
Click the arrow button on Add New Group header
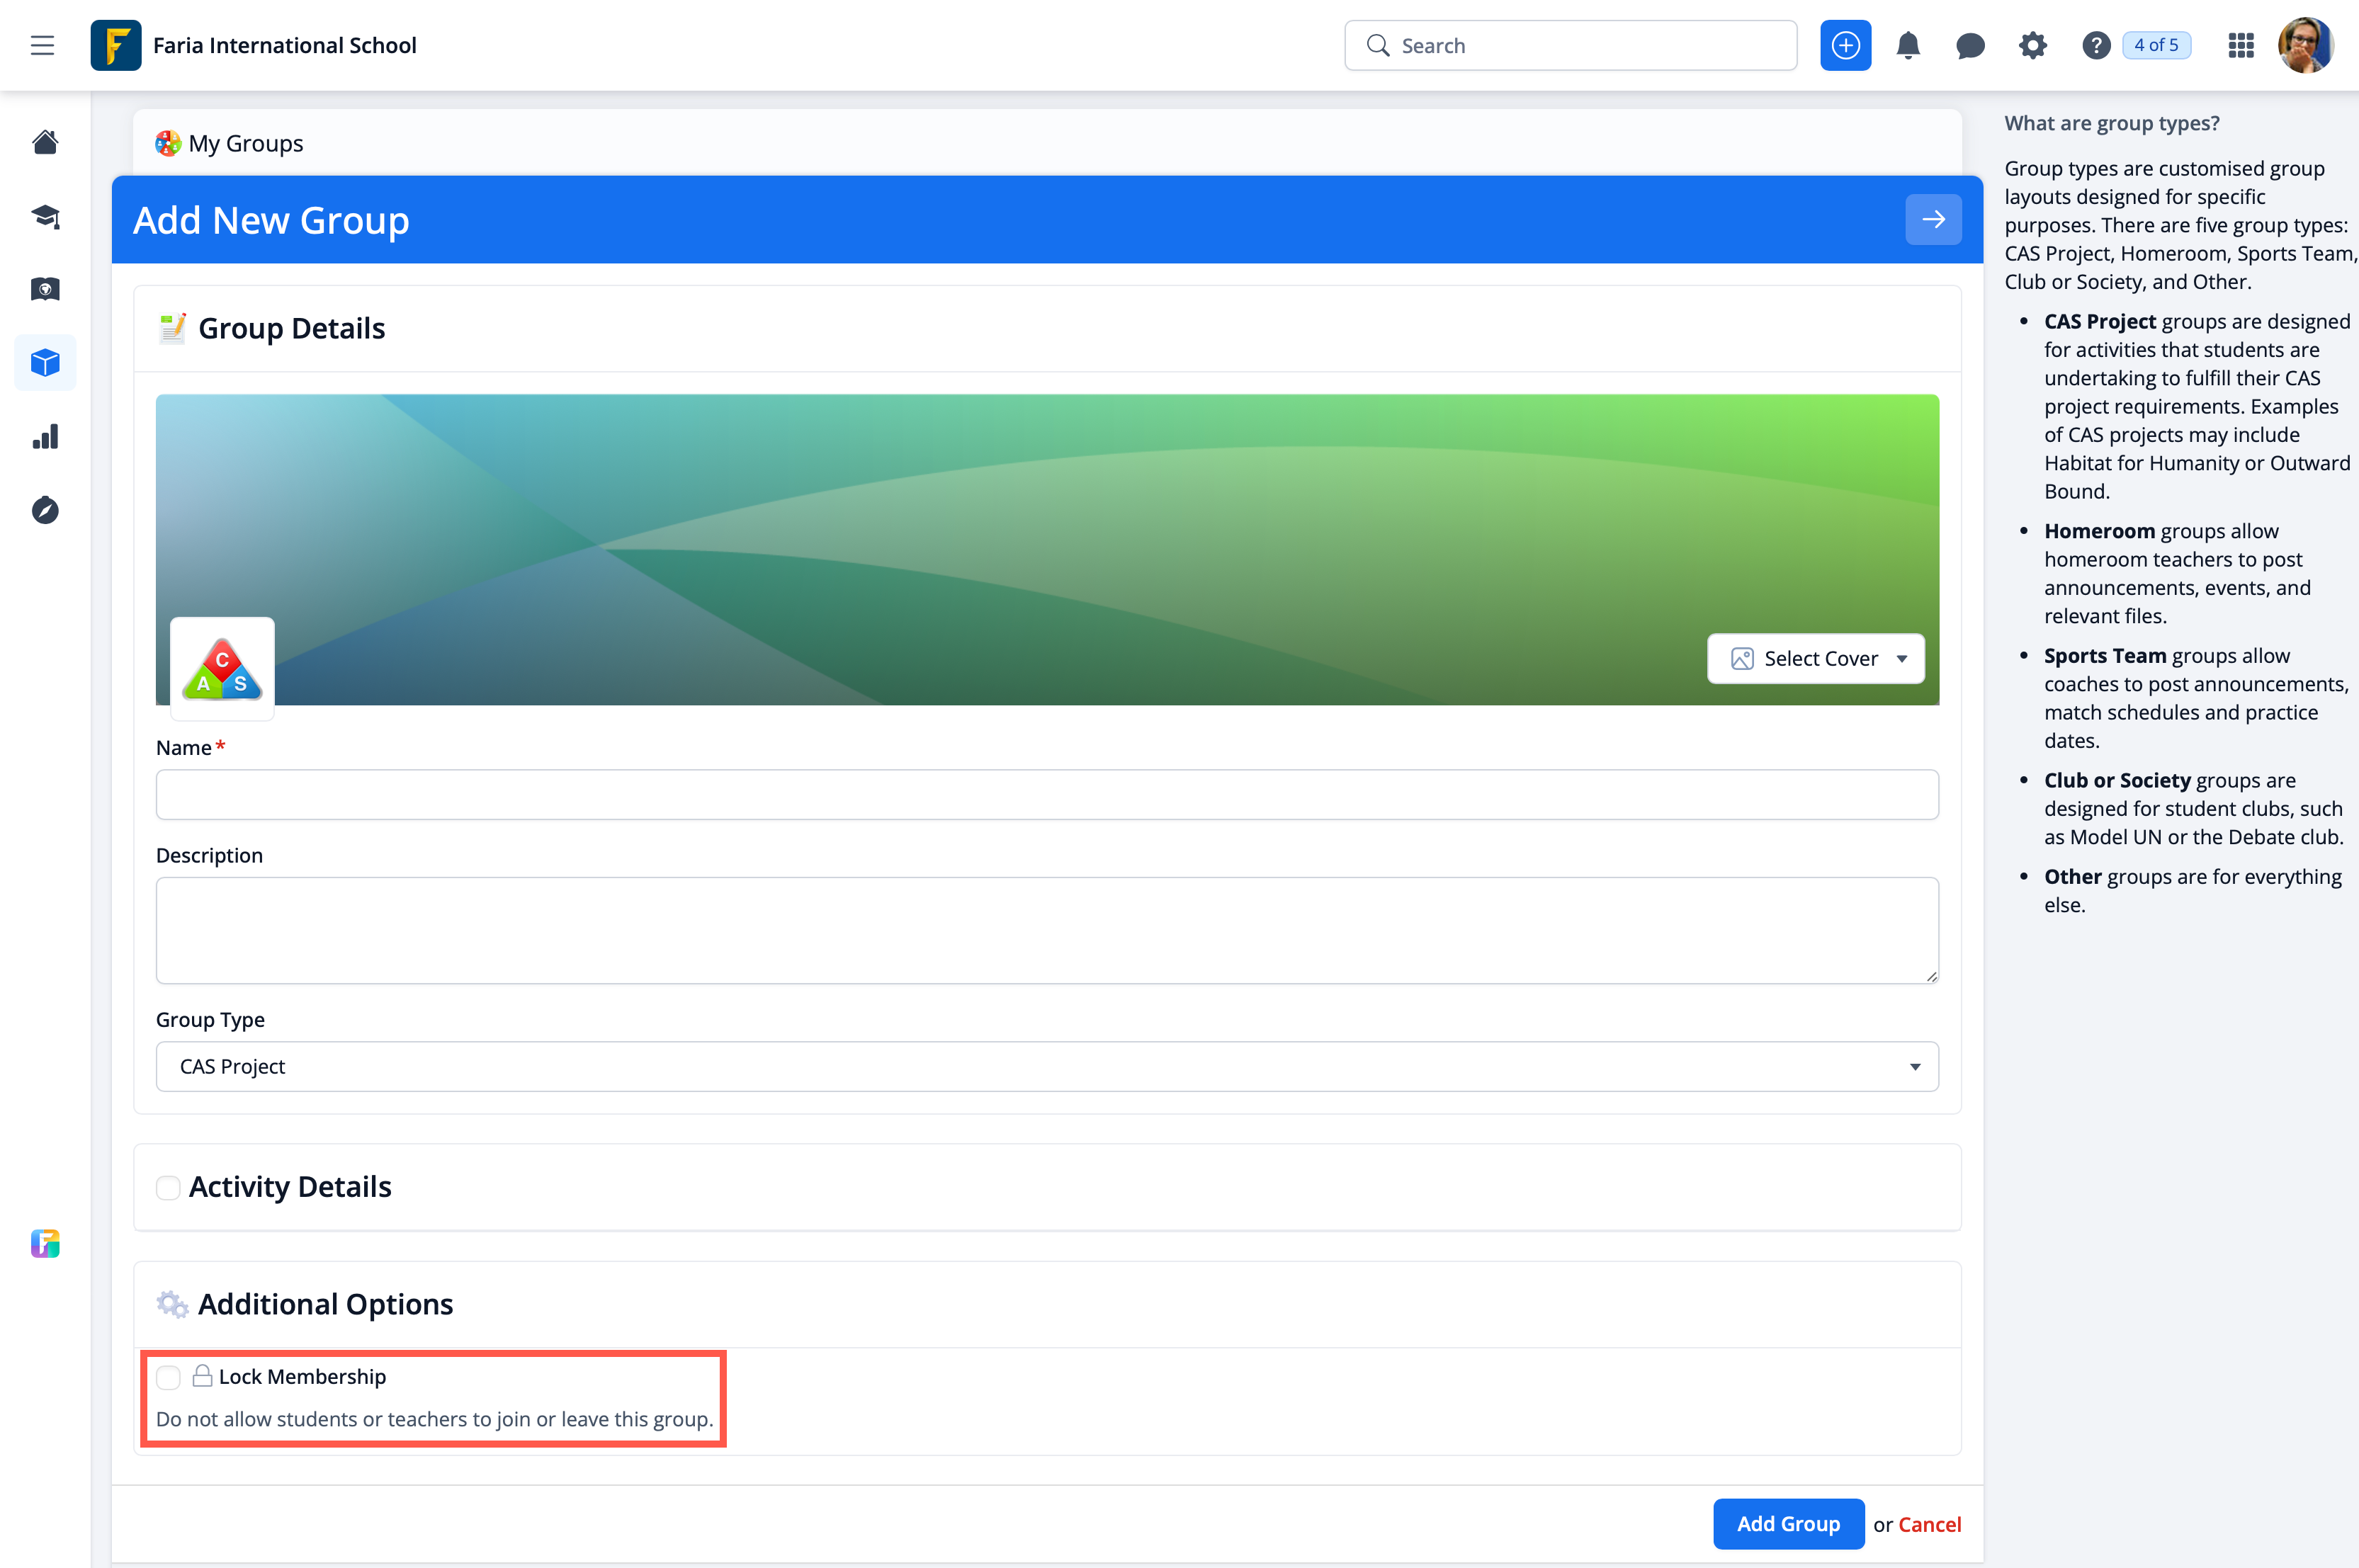click(1932, 219)
